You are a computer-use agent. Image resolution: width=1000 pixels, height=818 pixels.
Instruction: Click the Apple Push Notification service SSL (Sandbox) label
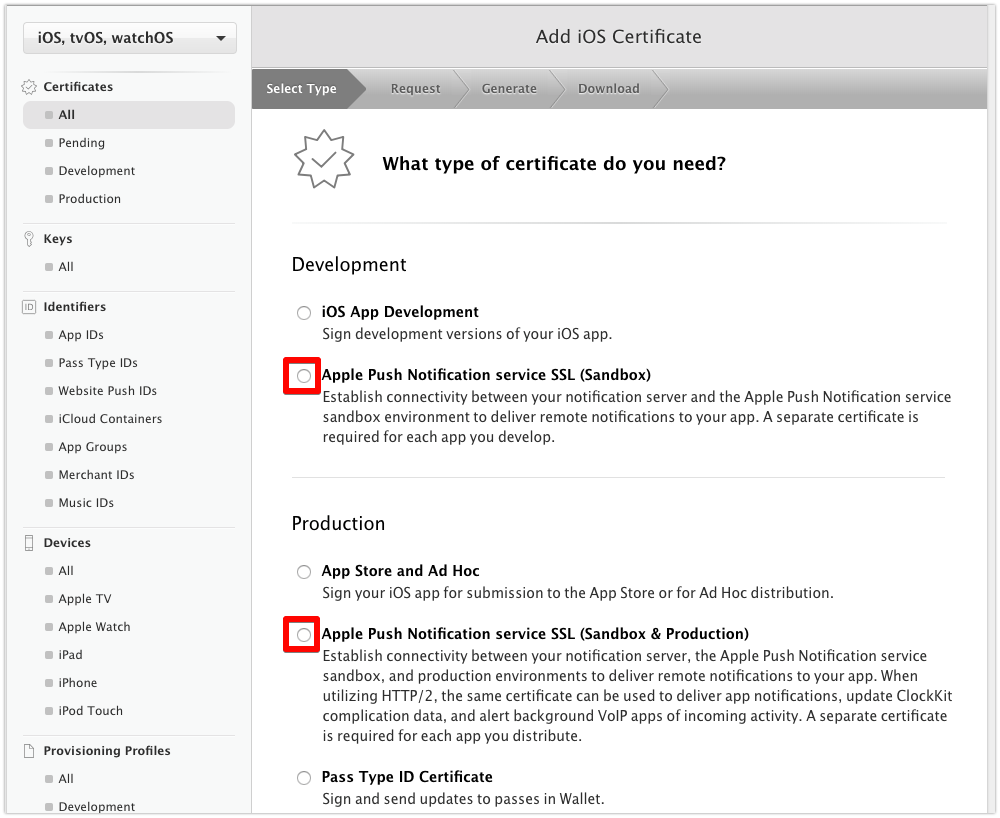pyautogui.click(x=486, y=374)
